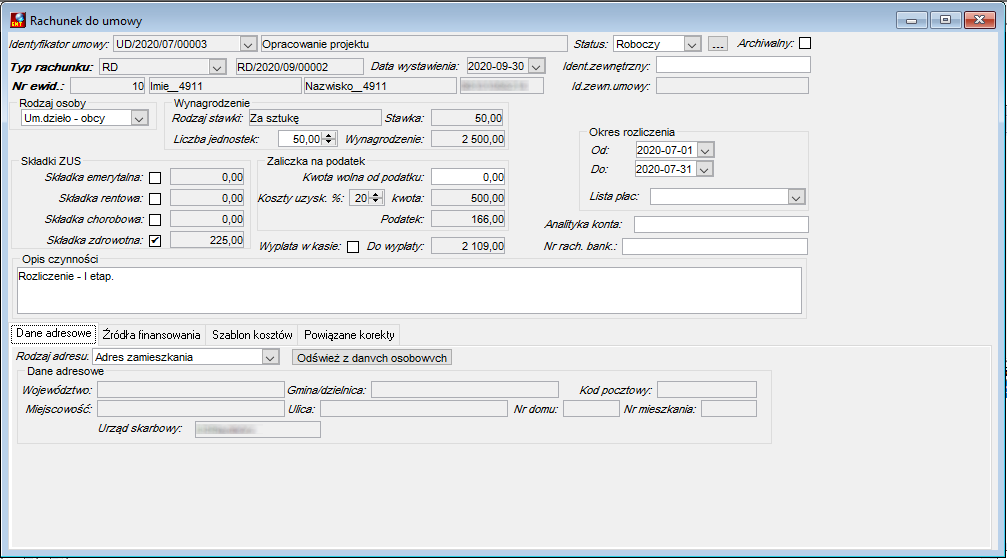Open the Data wystawienia date picker

tap(537, 66)
